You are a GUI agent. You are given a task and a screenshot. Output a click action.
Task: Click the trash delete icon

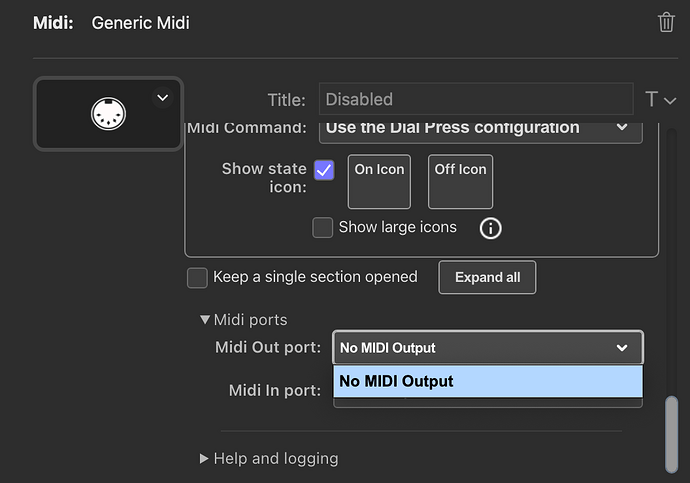(666, 22)
